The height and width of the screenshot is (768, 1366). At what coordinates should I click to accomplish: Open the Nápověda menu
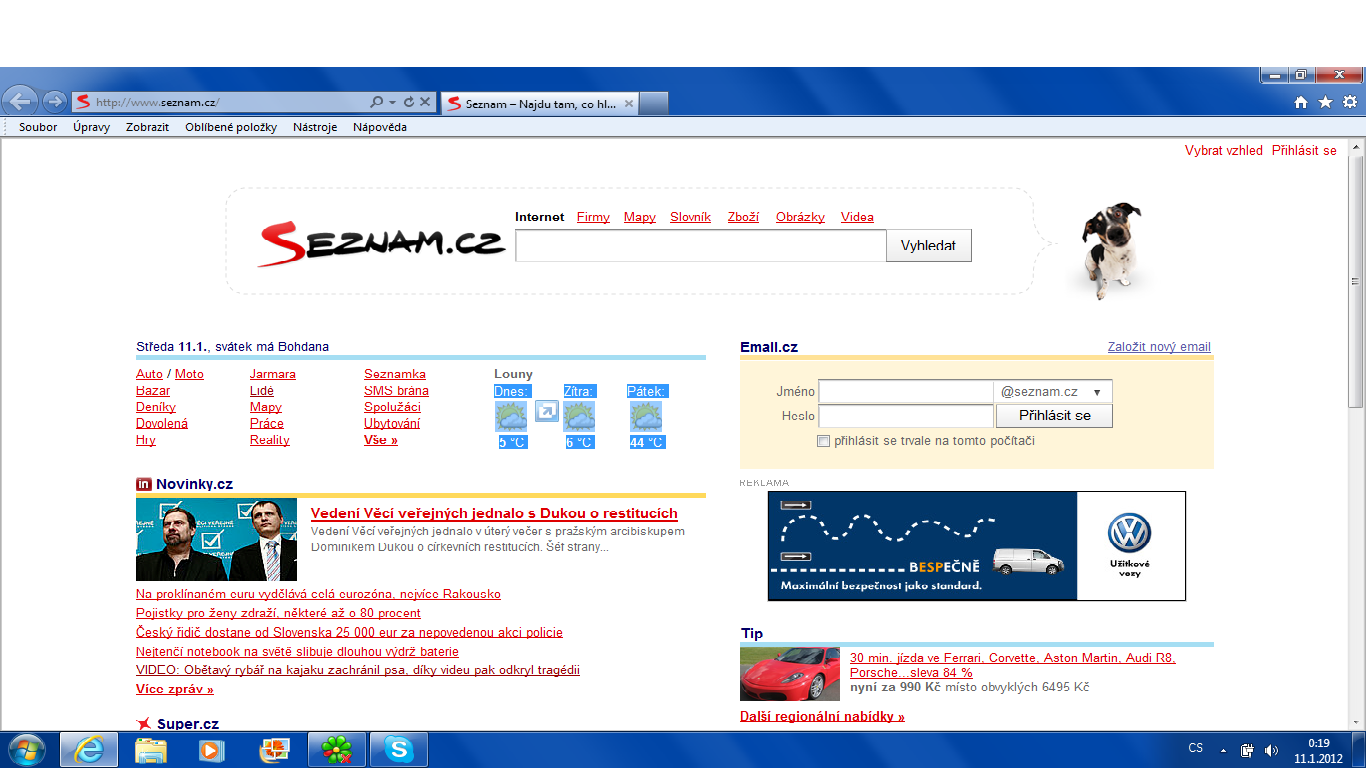click(380, 127)
